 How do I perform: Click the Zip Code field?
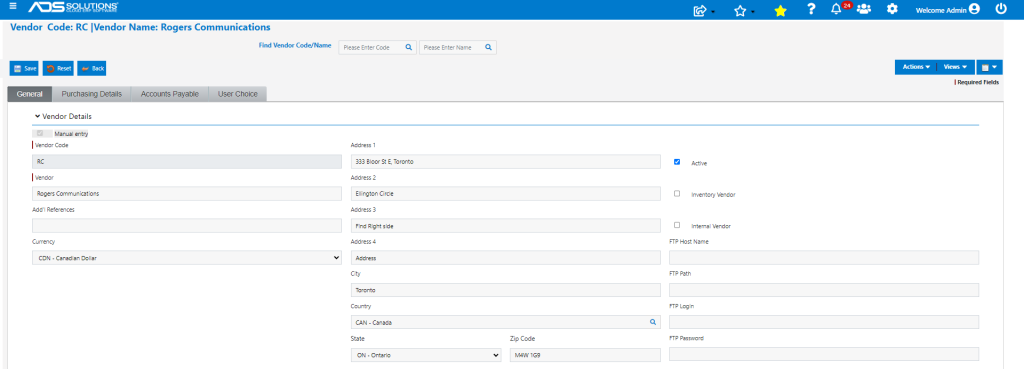click(585, 355)
